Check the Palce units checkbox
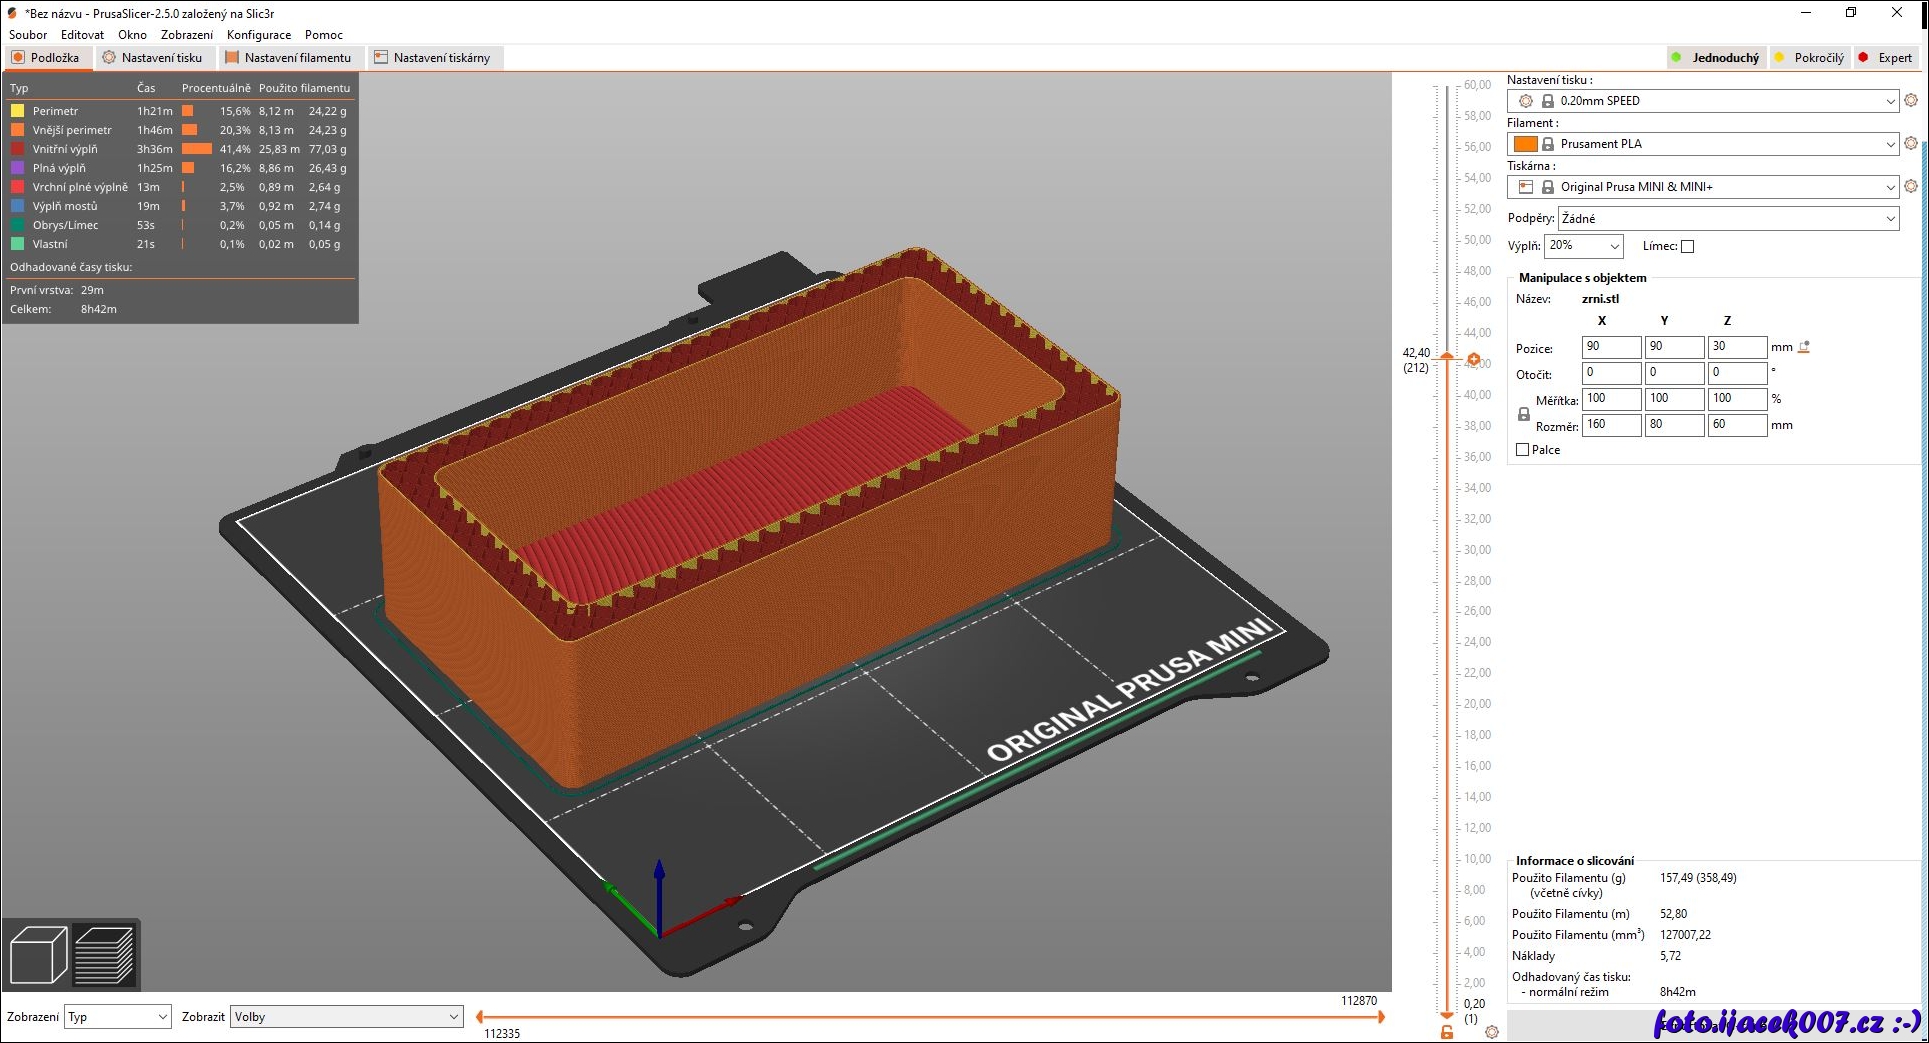The image size is (1929, 1043). point(1523,450)
